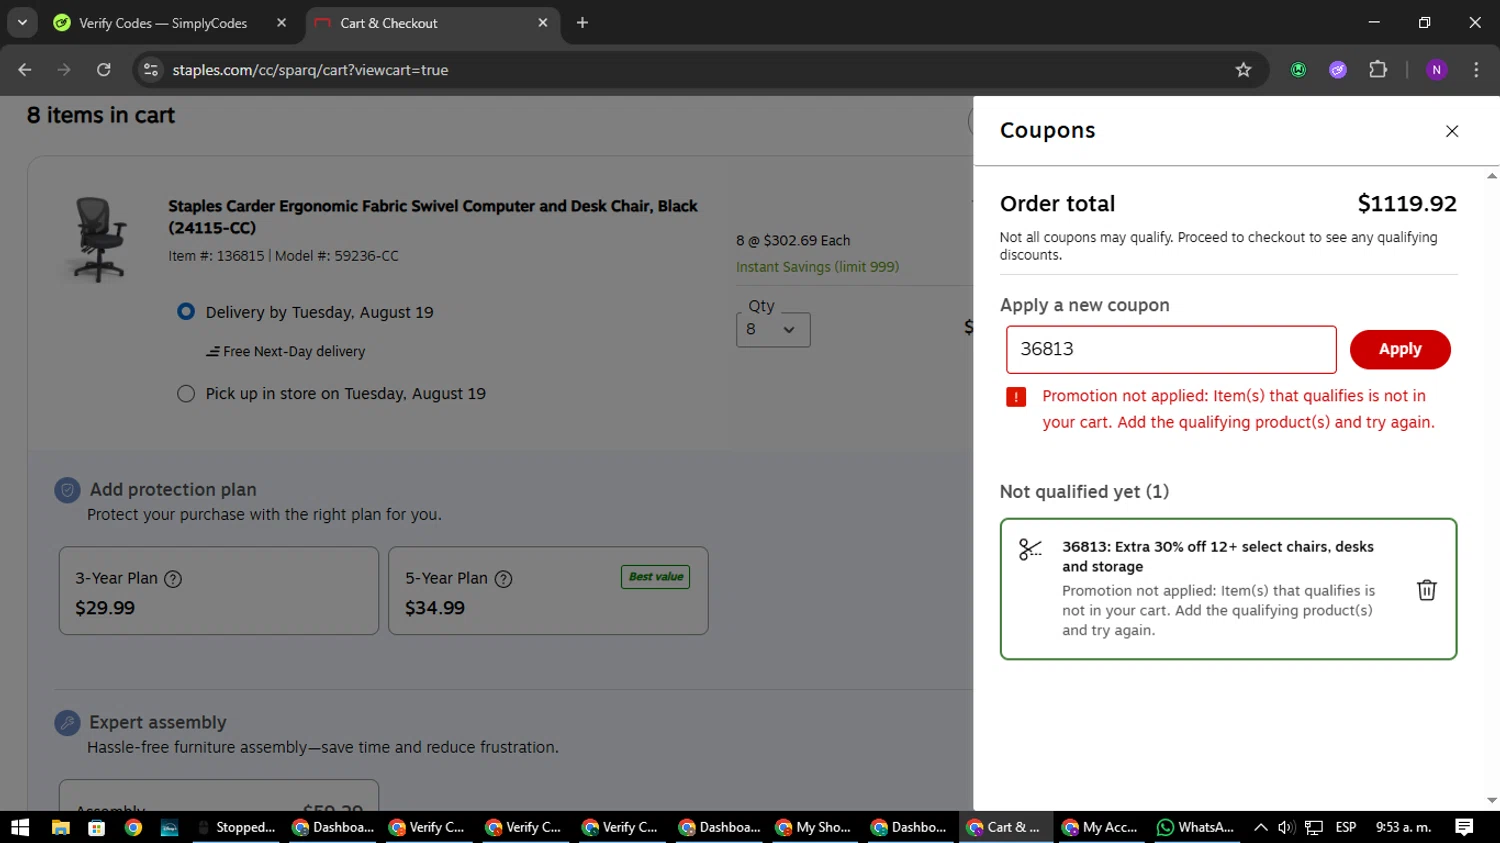Screen dimensions: 1500x843
Task: Open the pinned Chrome taskbar icon
Action: [x=133, y=827]
